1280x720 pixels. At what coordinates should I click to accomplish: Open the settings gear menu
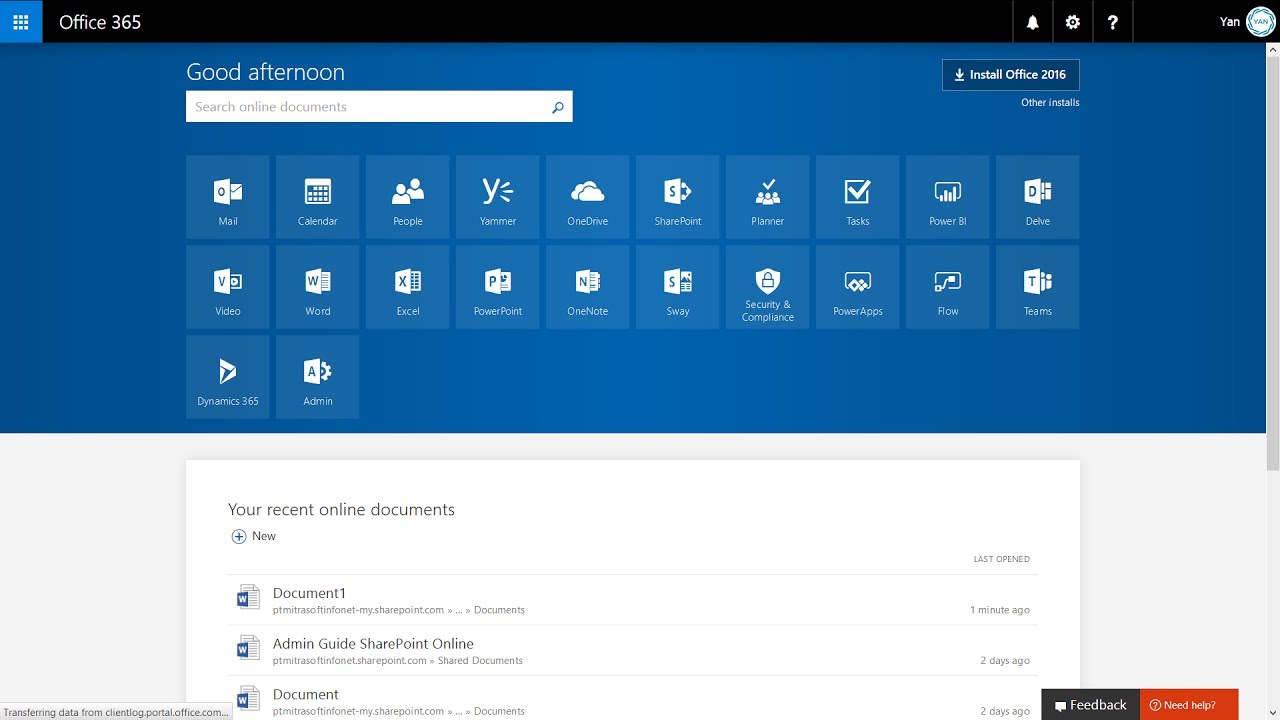pos(1073,22)
